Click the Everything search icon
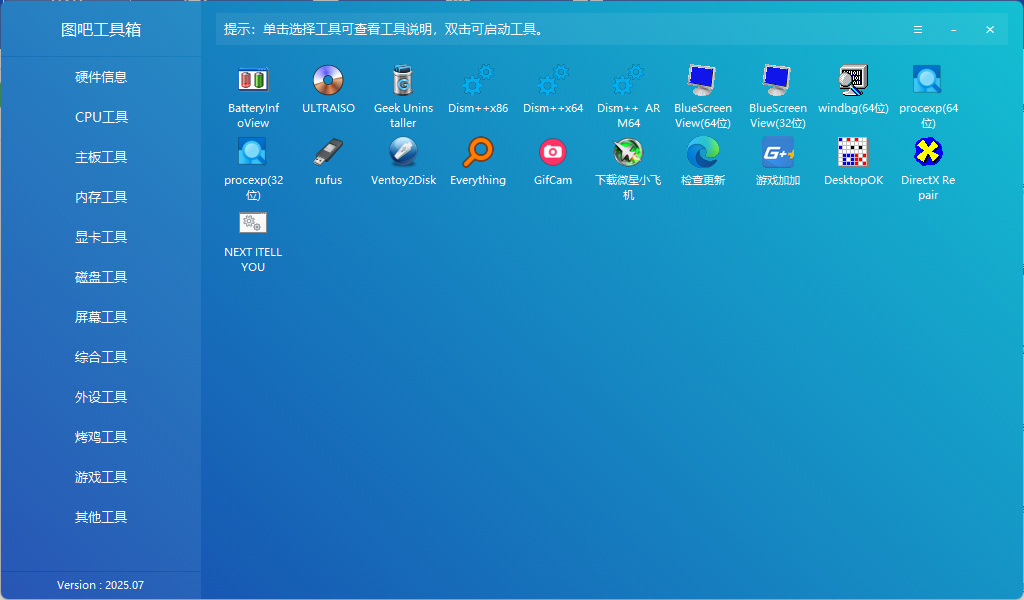 (x=478, y=153)
